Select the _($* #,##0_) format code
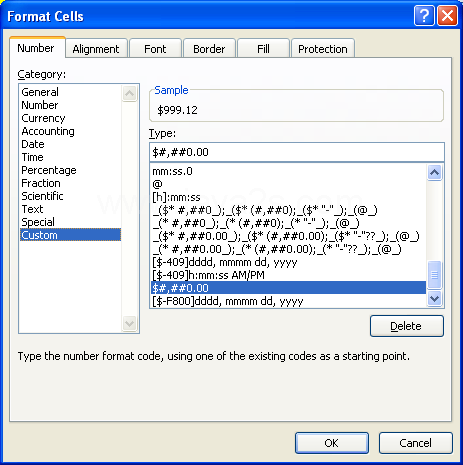The height and width of the screenshot is (465, 463). 288,210
